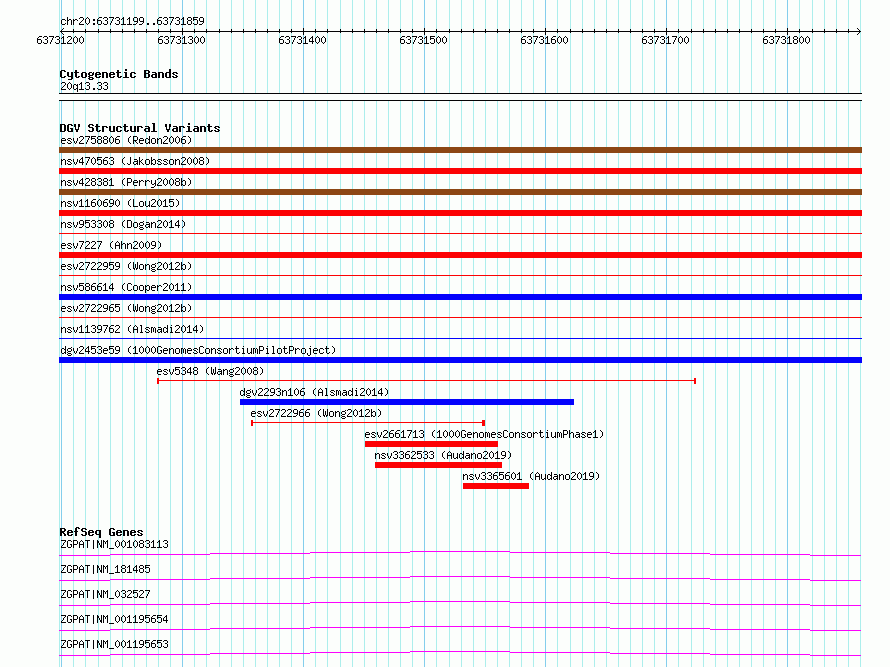Click nsv1139762 (Alsmadi2014) variant label
Screen dimensions: 890x667
(x=132, y=329)
